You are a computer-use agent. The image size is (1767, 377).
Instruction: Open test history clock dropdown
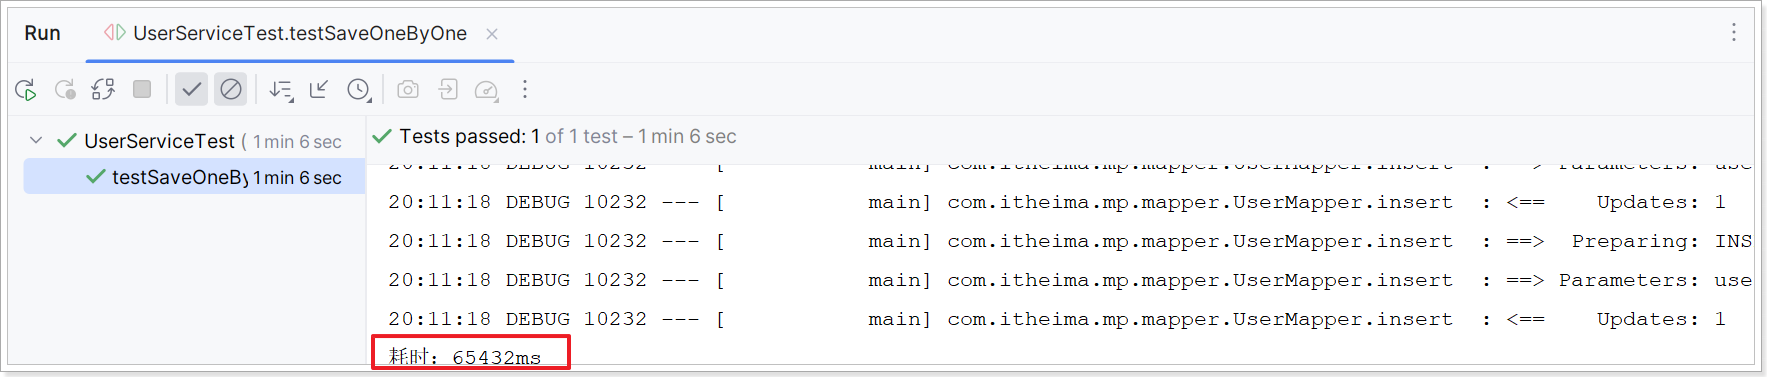(359, 90)
